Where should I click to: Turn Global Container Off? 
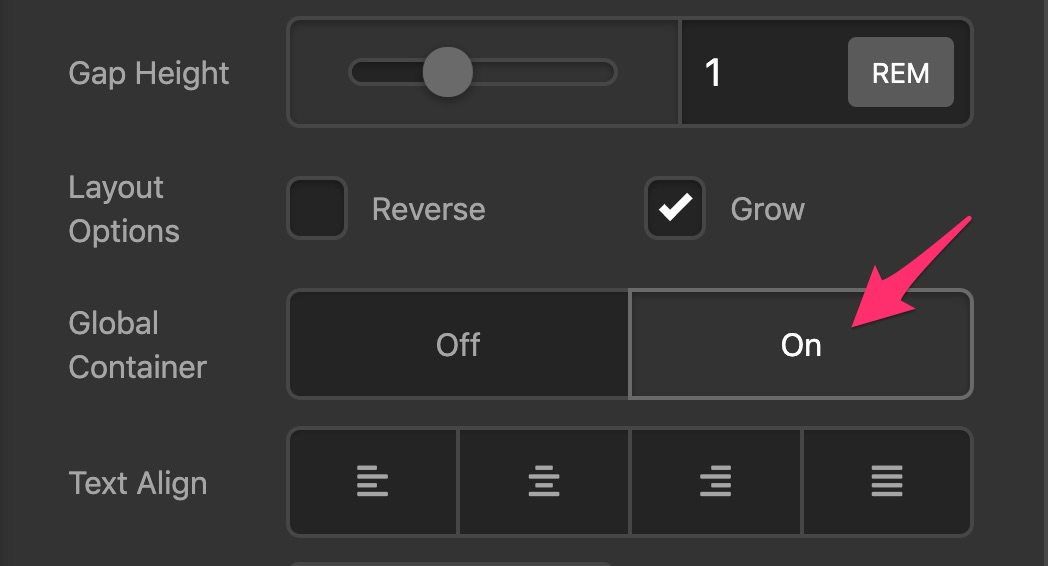[458, 345]
